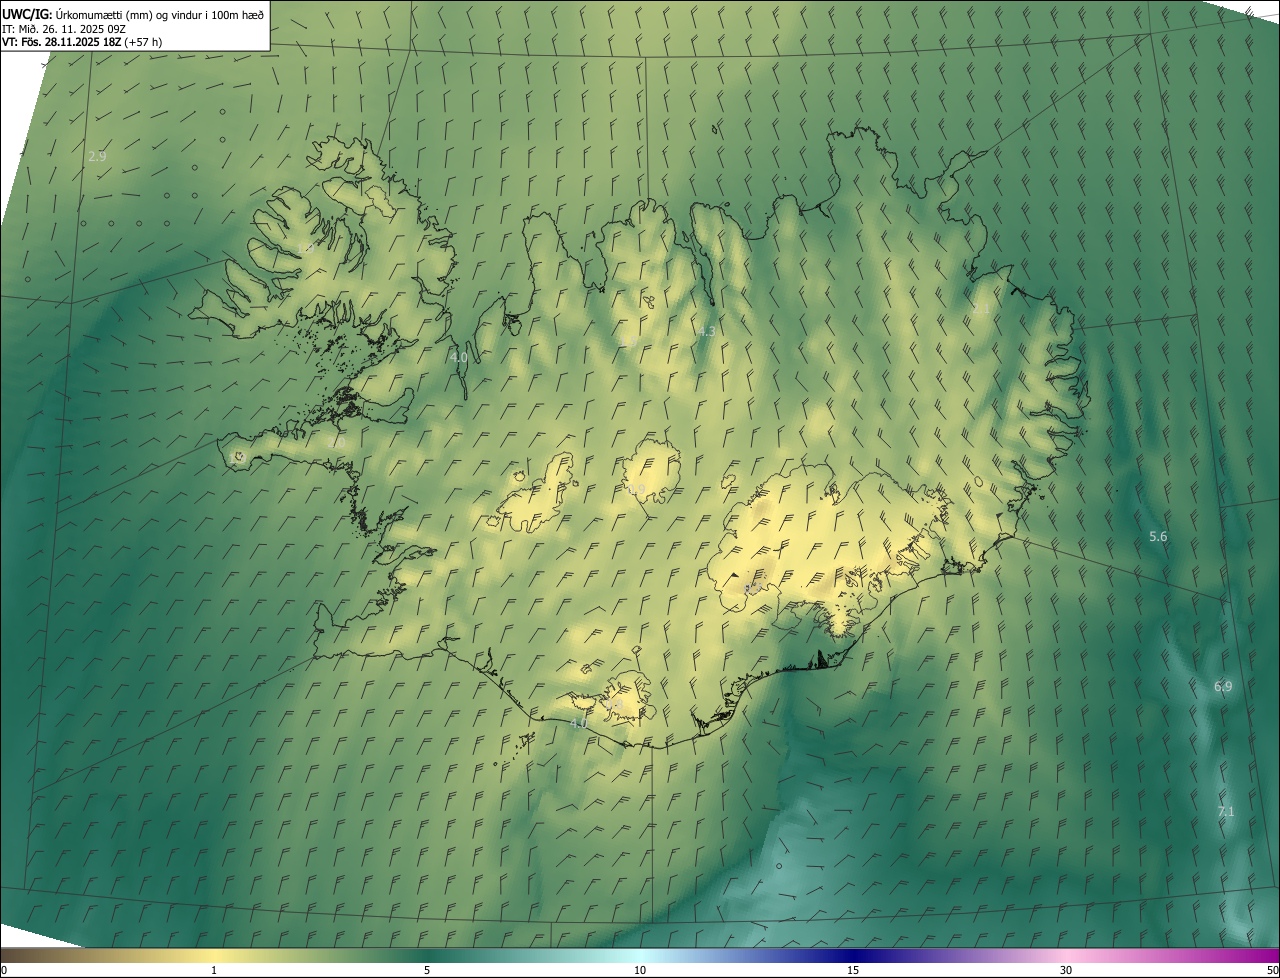Screen dimensions: 1280x978
Task: Click the 1 tick on the color scale
Action: point(214,970)
